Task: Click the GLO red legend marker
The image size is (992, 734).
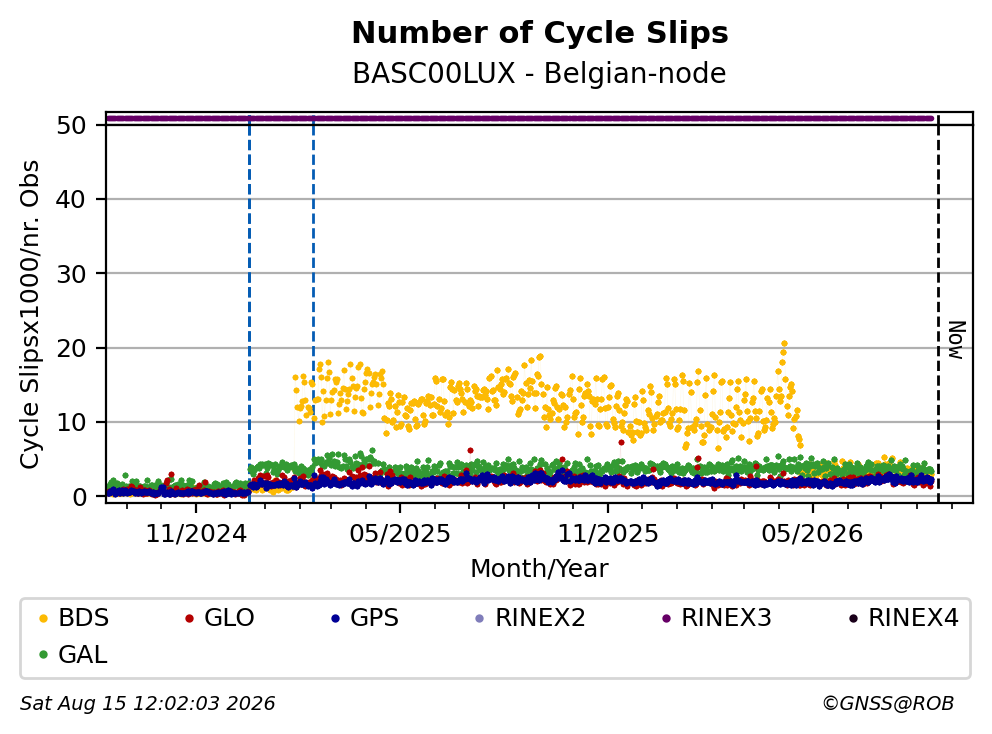Action: 189,618
